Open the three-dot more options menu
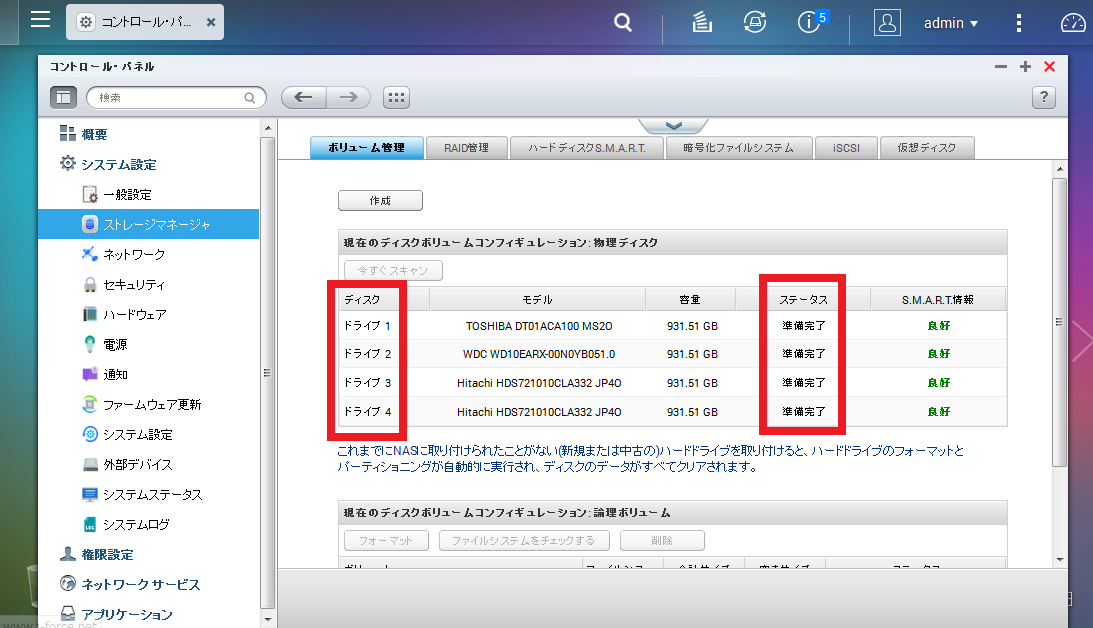 click(x=1018, y=23)
